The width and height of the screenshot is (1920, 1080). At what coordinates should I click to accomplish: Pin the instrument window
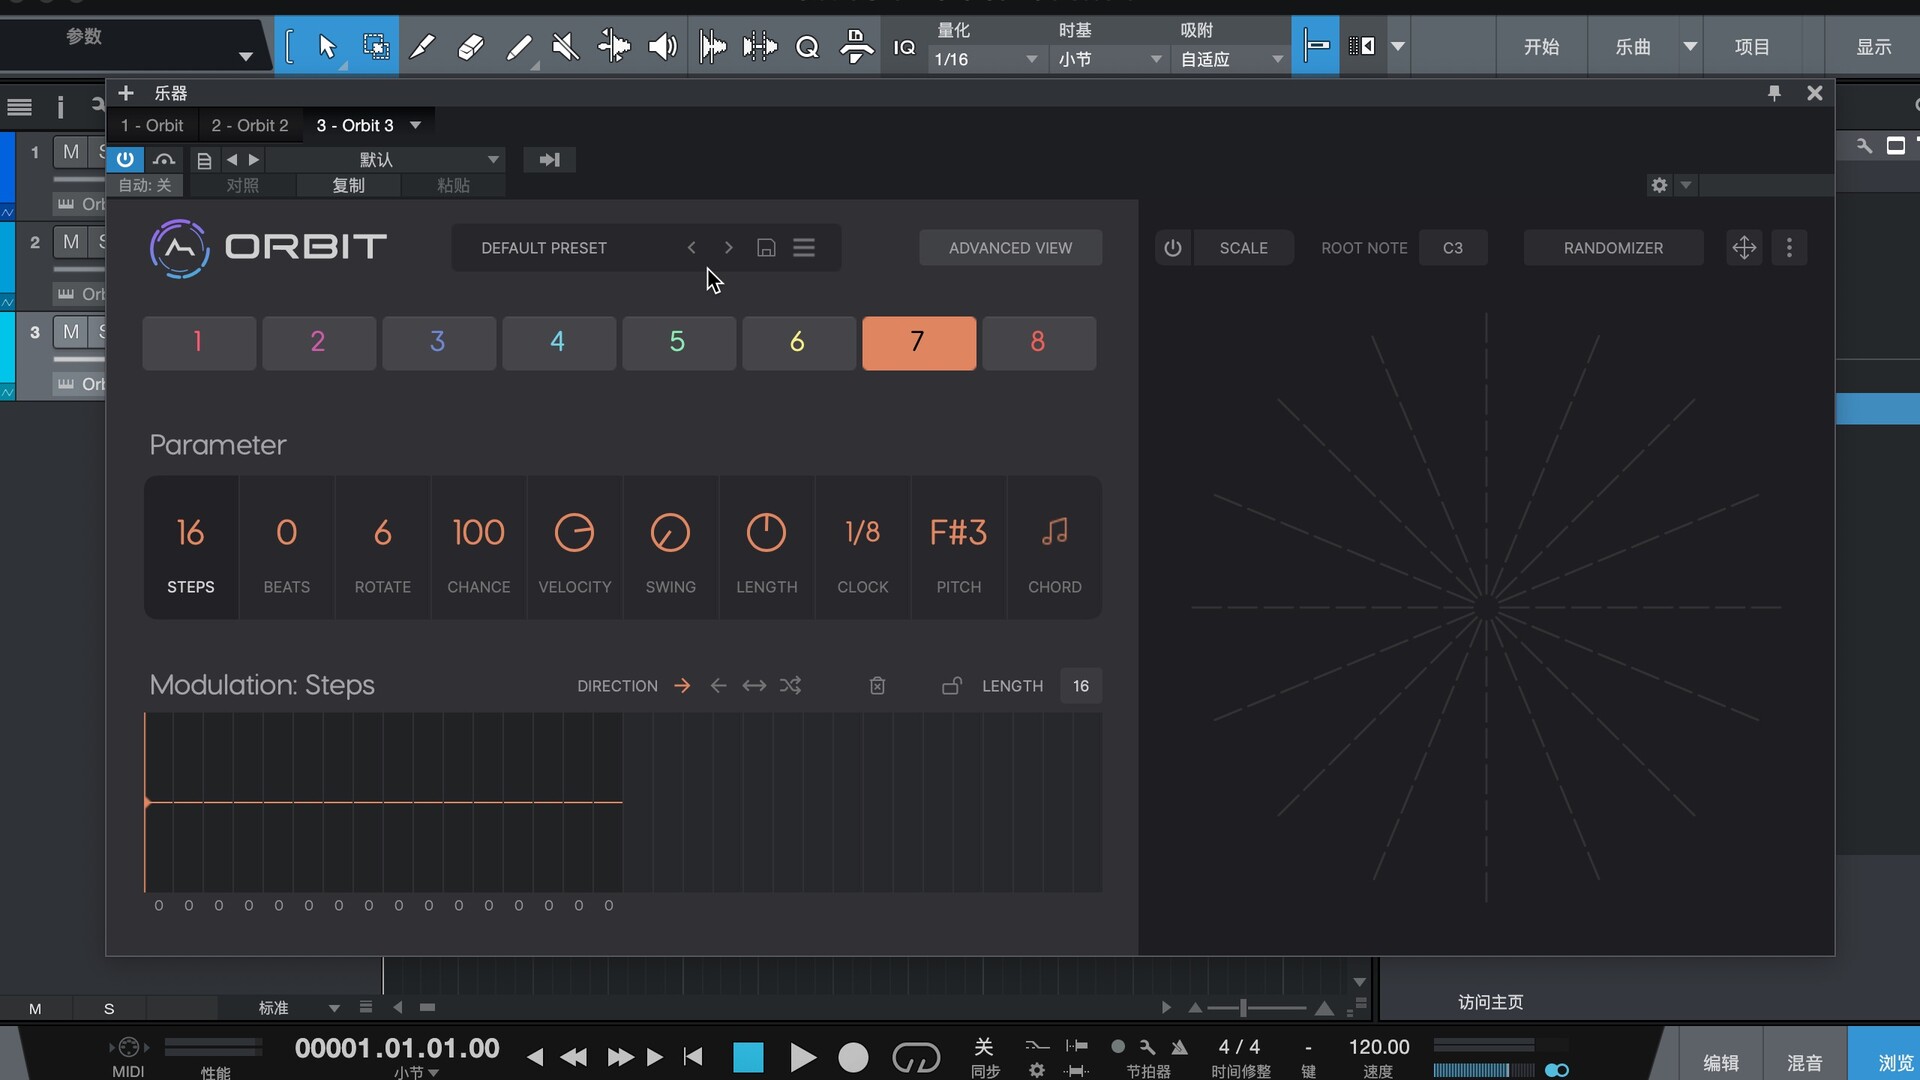1774,93
